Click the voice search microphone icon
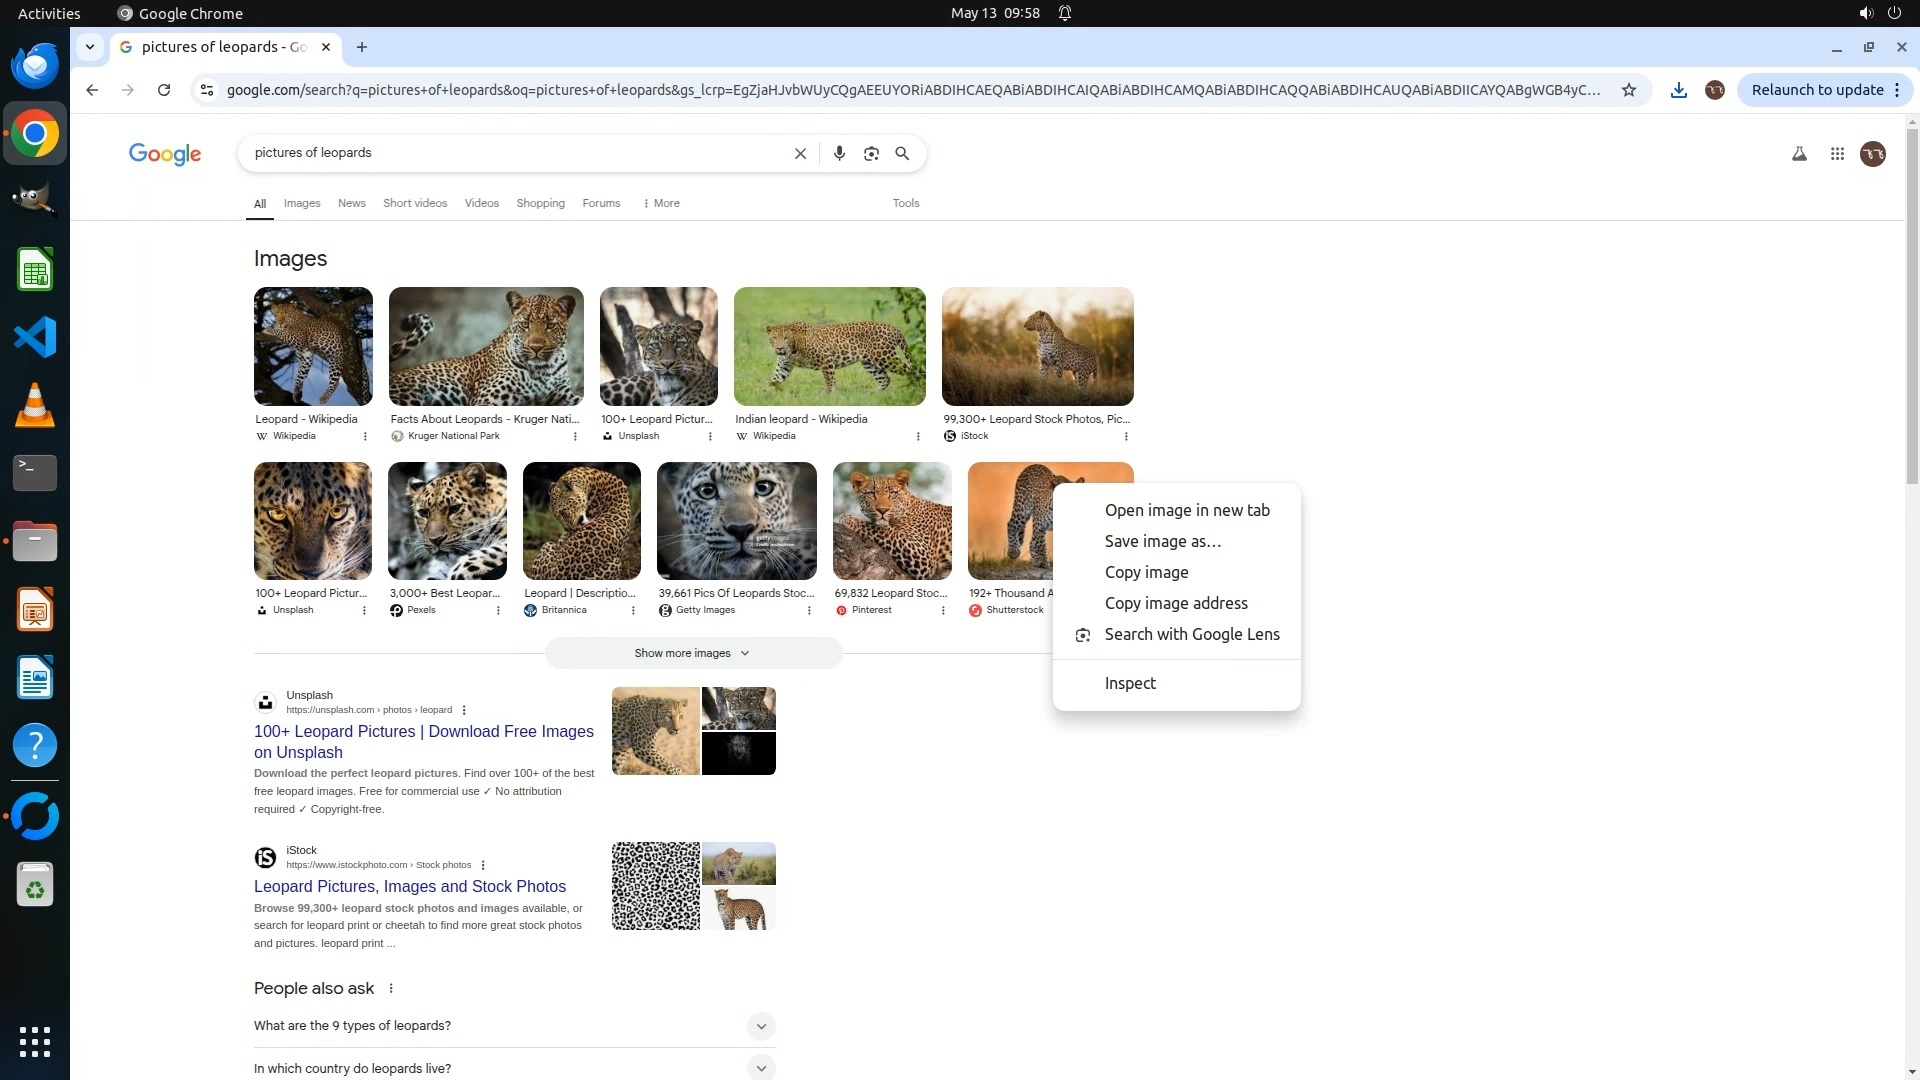 point(839,153)
